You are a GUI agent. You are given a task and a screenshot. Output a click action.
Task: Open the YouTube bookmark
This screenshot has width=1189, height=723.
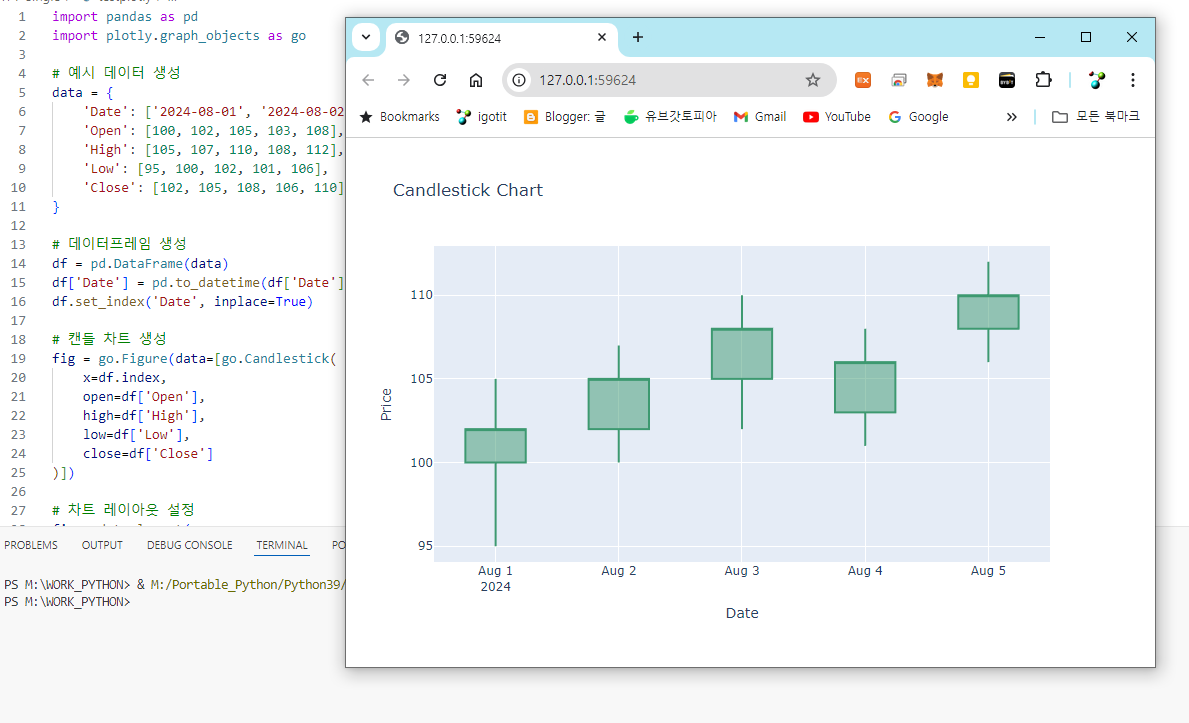836,117
